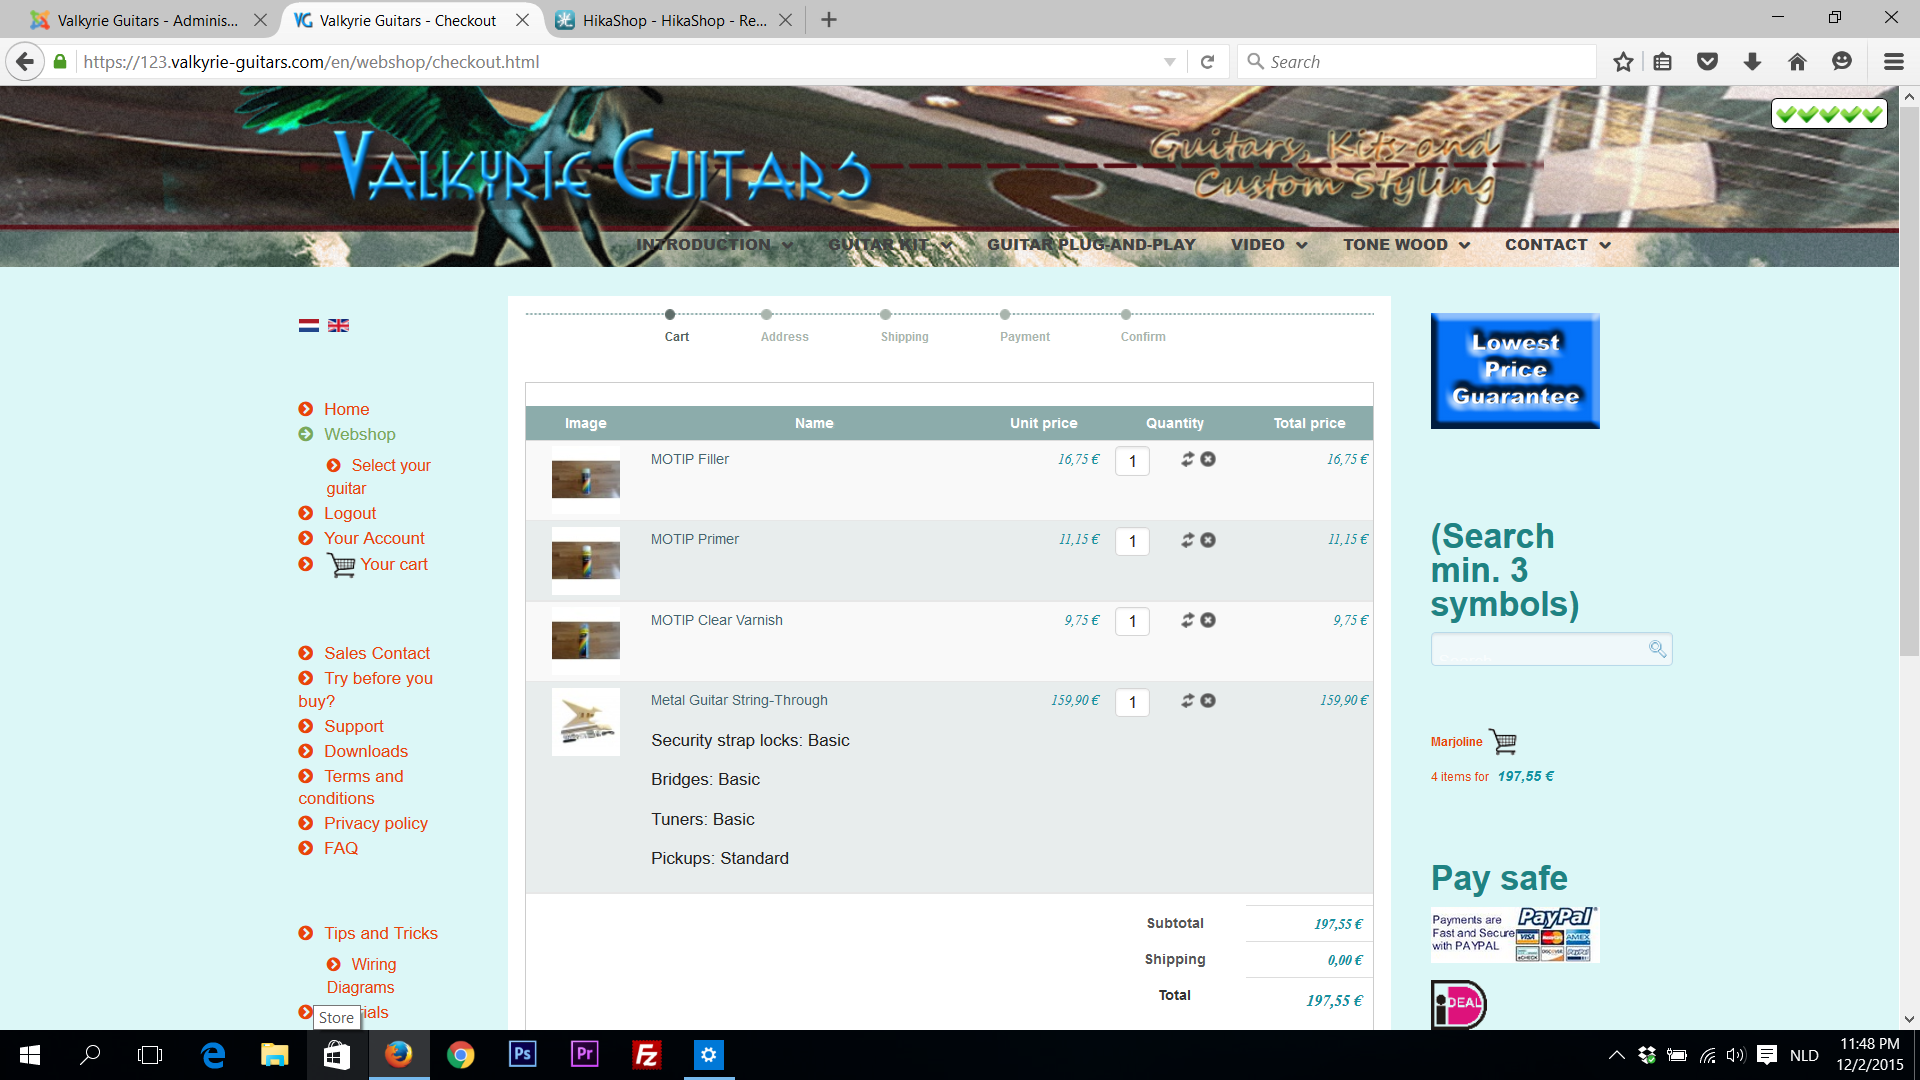Image resolution: width=1920 pixels, height=1080 pixels.
Task: Reload the page in Firefox
Action: 1207,62
